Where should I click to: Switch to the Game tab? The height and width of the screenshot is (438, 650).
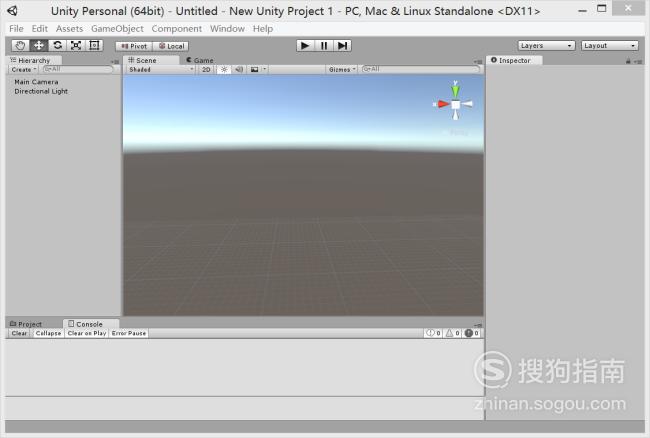[x=200, y=60]
